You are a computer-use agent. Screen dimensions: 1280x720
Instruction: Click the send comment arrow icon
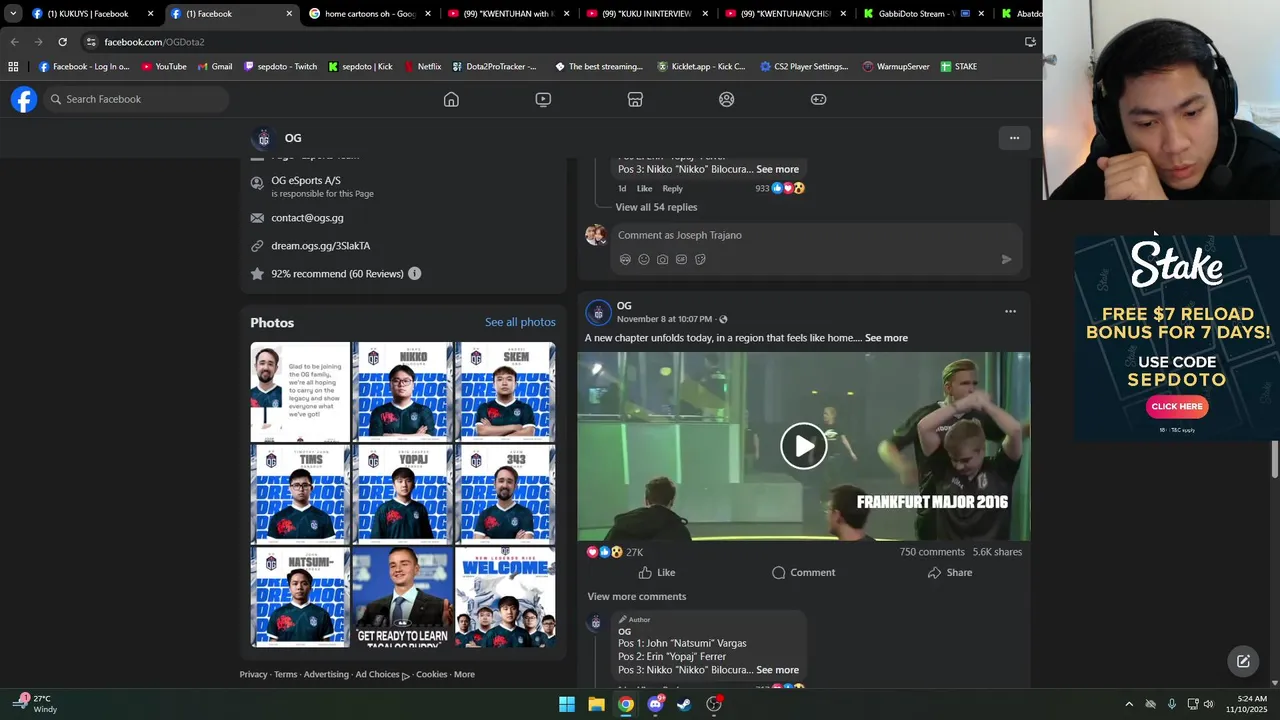pyautogui.click(x=1006, y=259)
